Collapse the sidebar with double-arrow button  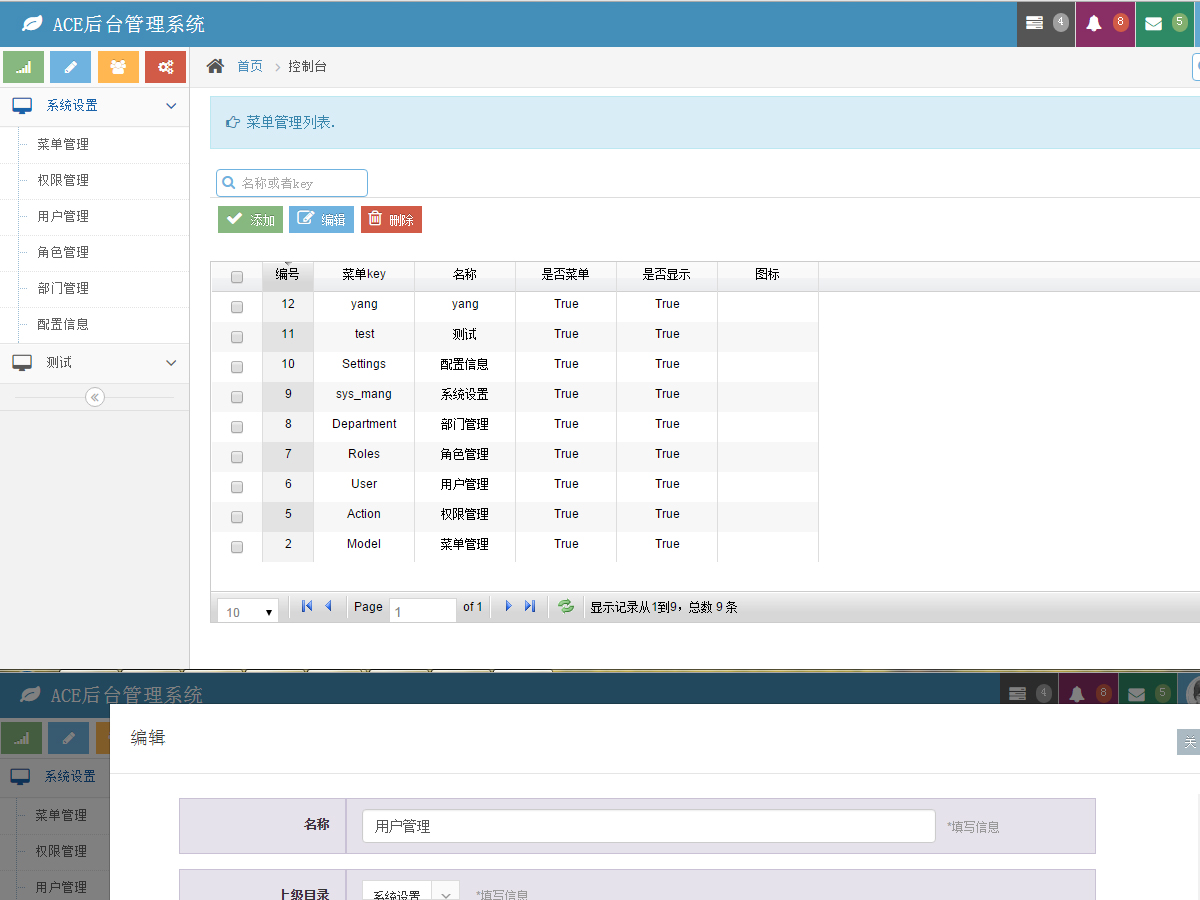point(95,397)
